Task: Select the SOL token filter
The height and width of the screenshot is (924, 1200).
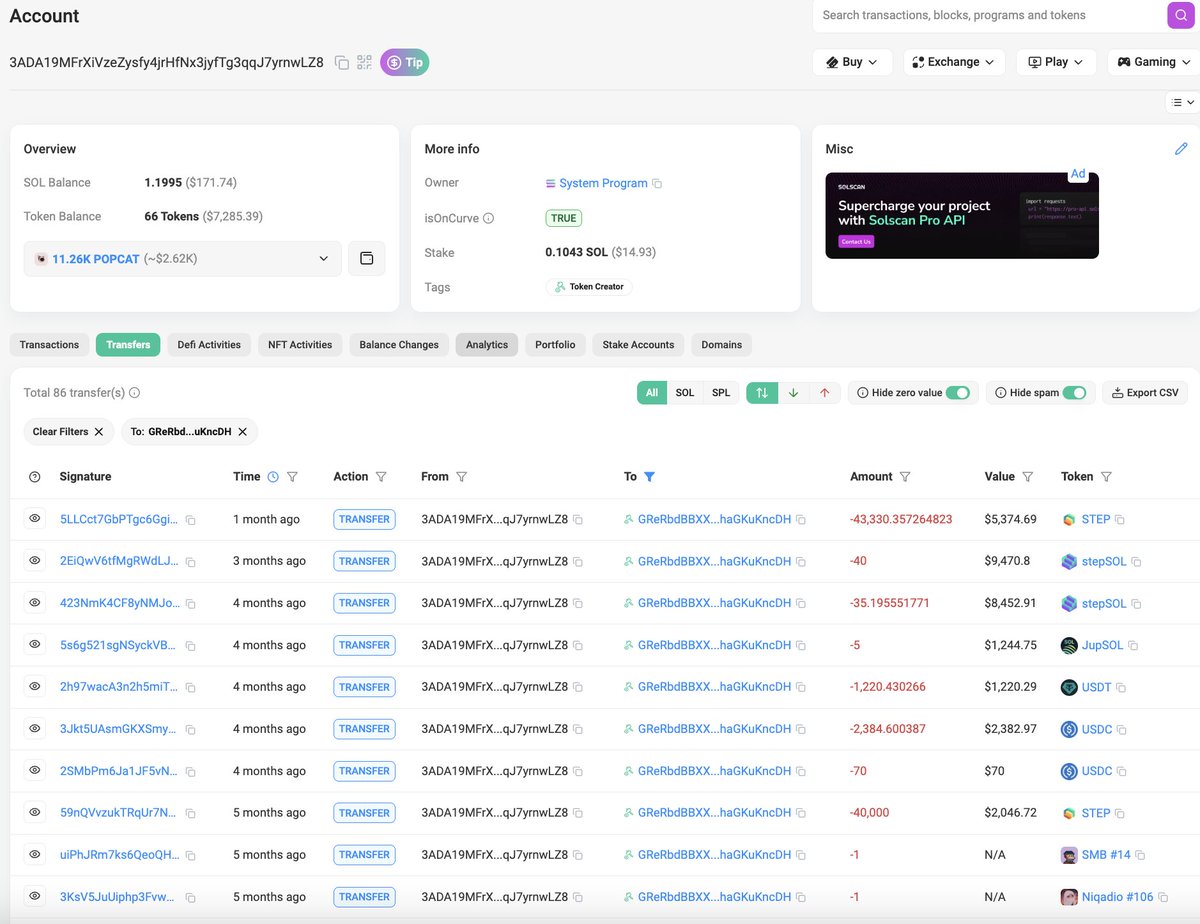Action: click(684, 393)
